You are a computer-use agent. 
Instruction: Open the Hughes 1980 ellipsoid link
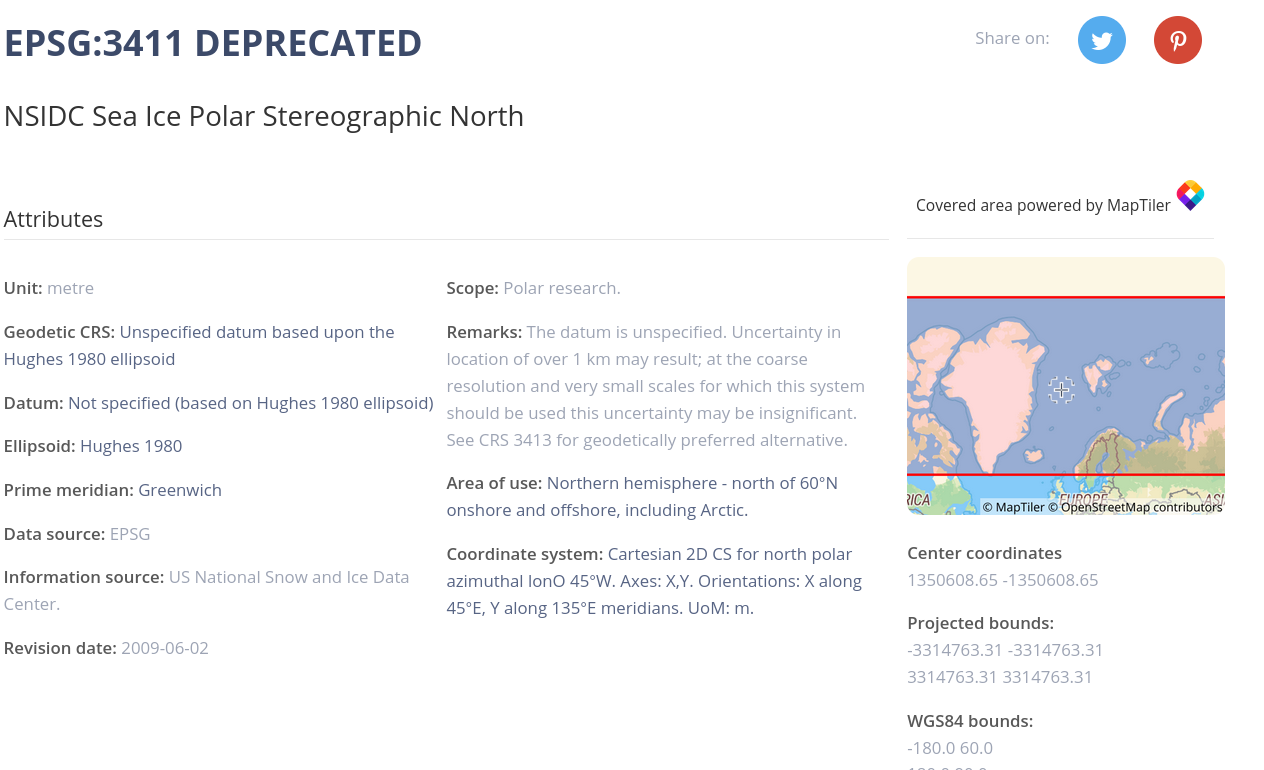point(130,445)
